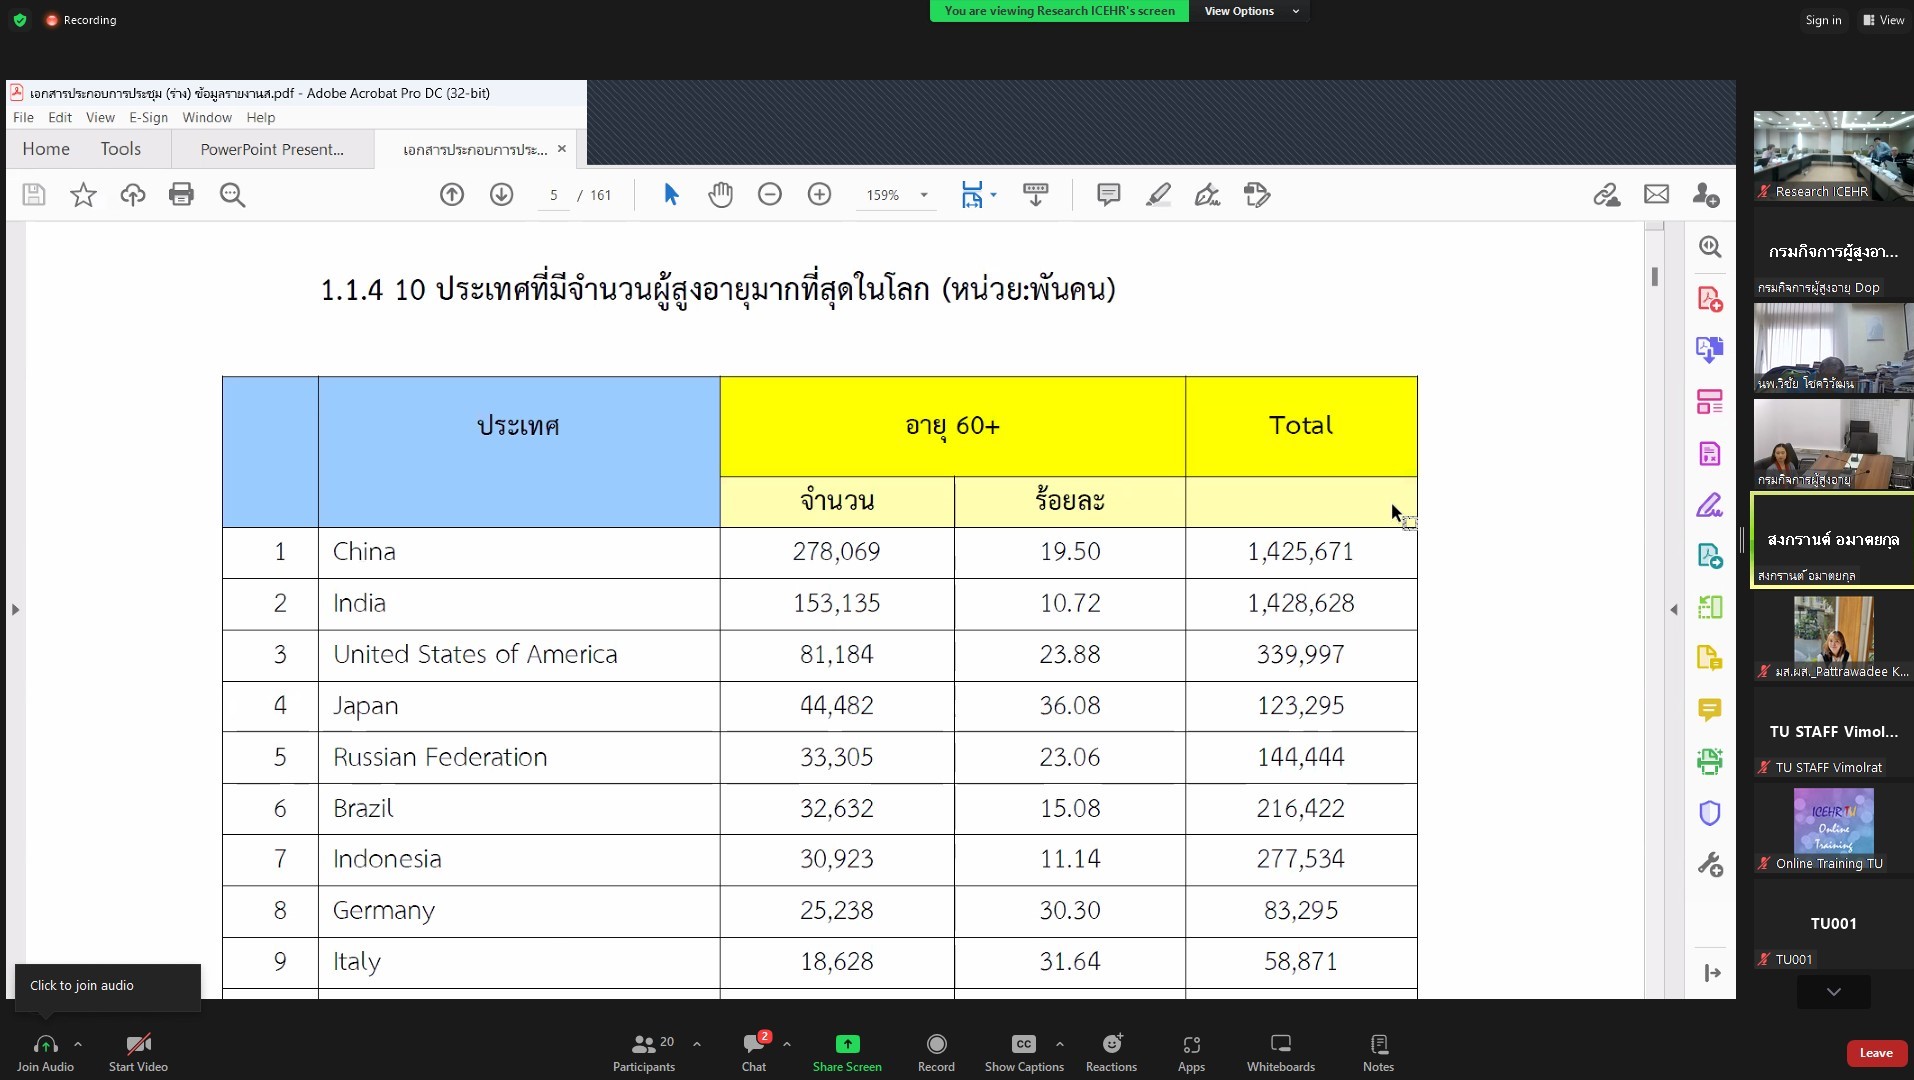Open the Sign document tool

tap(1207, 195)
